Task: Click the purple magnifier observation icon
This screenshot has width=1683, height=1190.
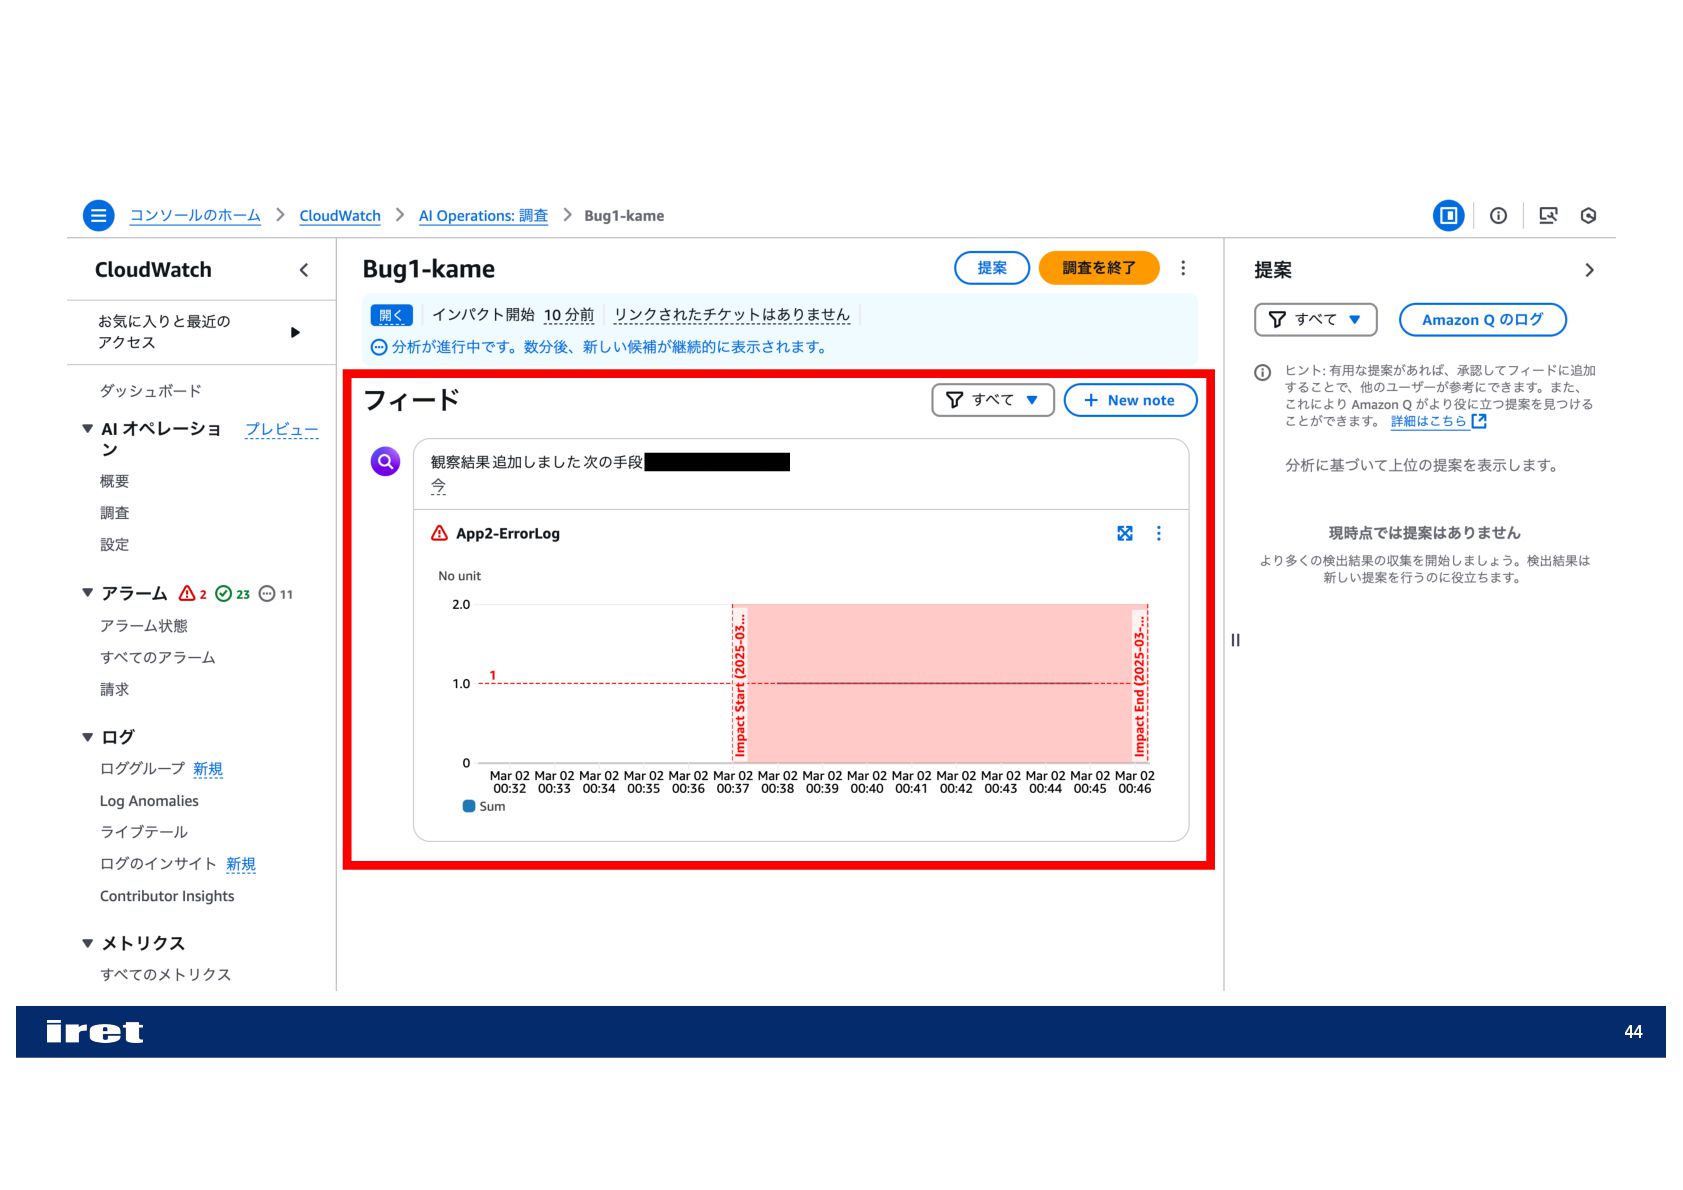Action: click(x=385, y=461)
